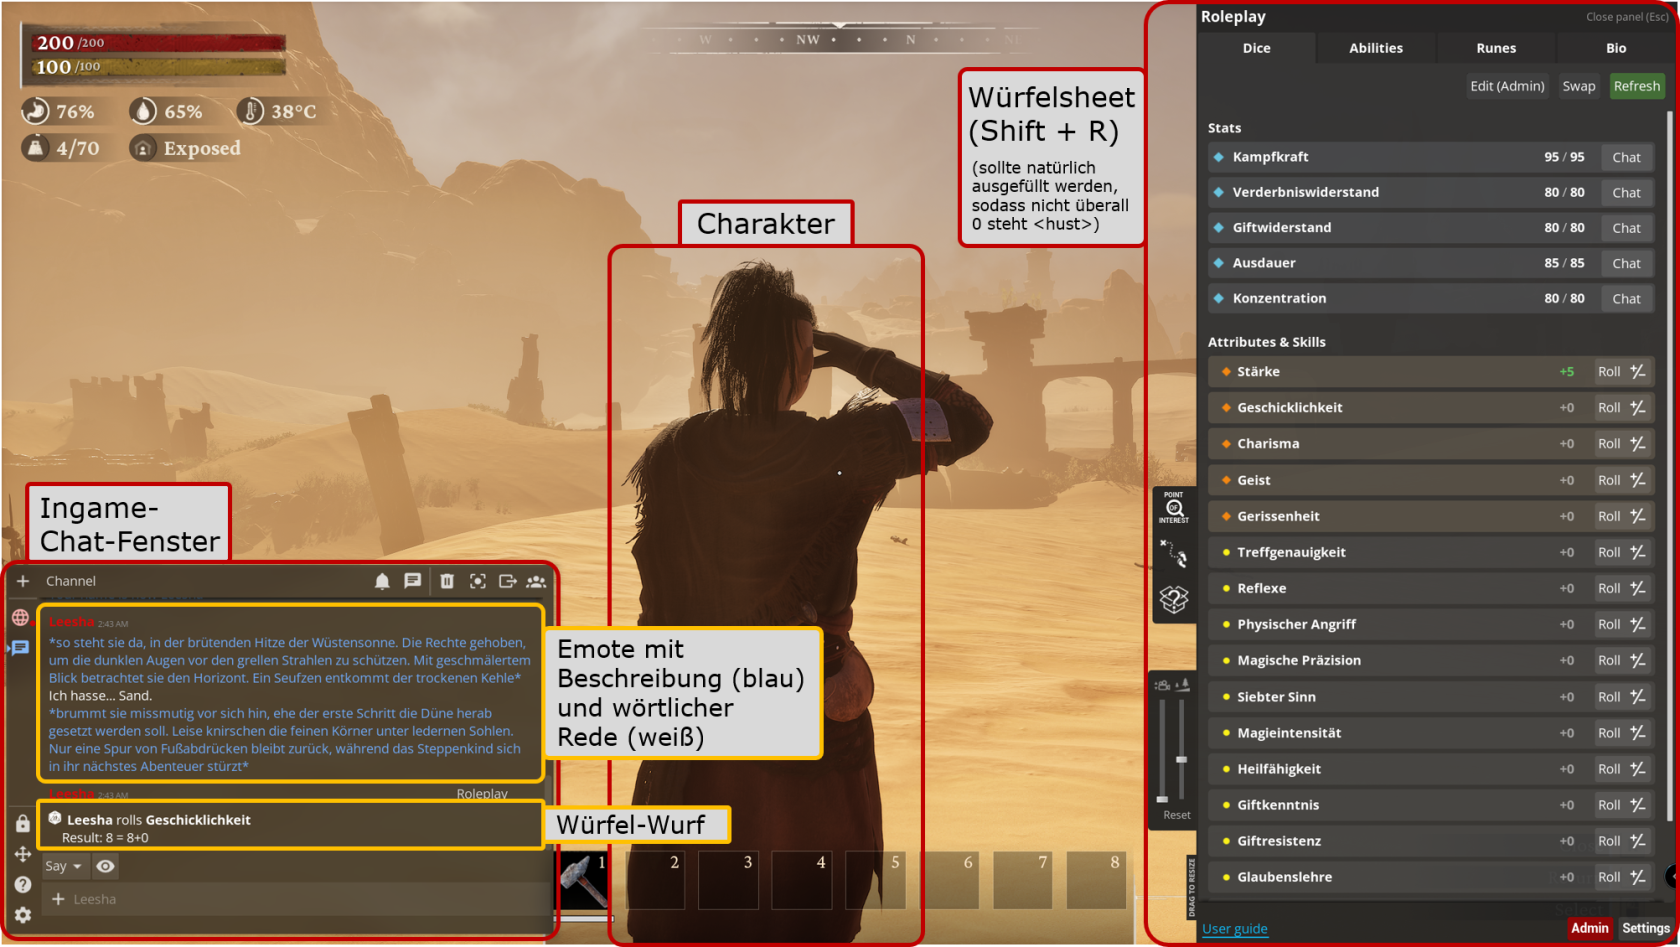Click the green Refresh button

pyautogui.click(x=1637, y=86)
